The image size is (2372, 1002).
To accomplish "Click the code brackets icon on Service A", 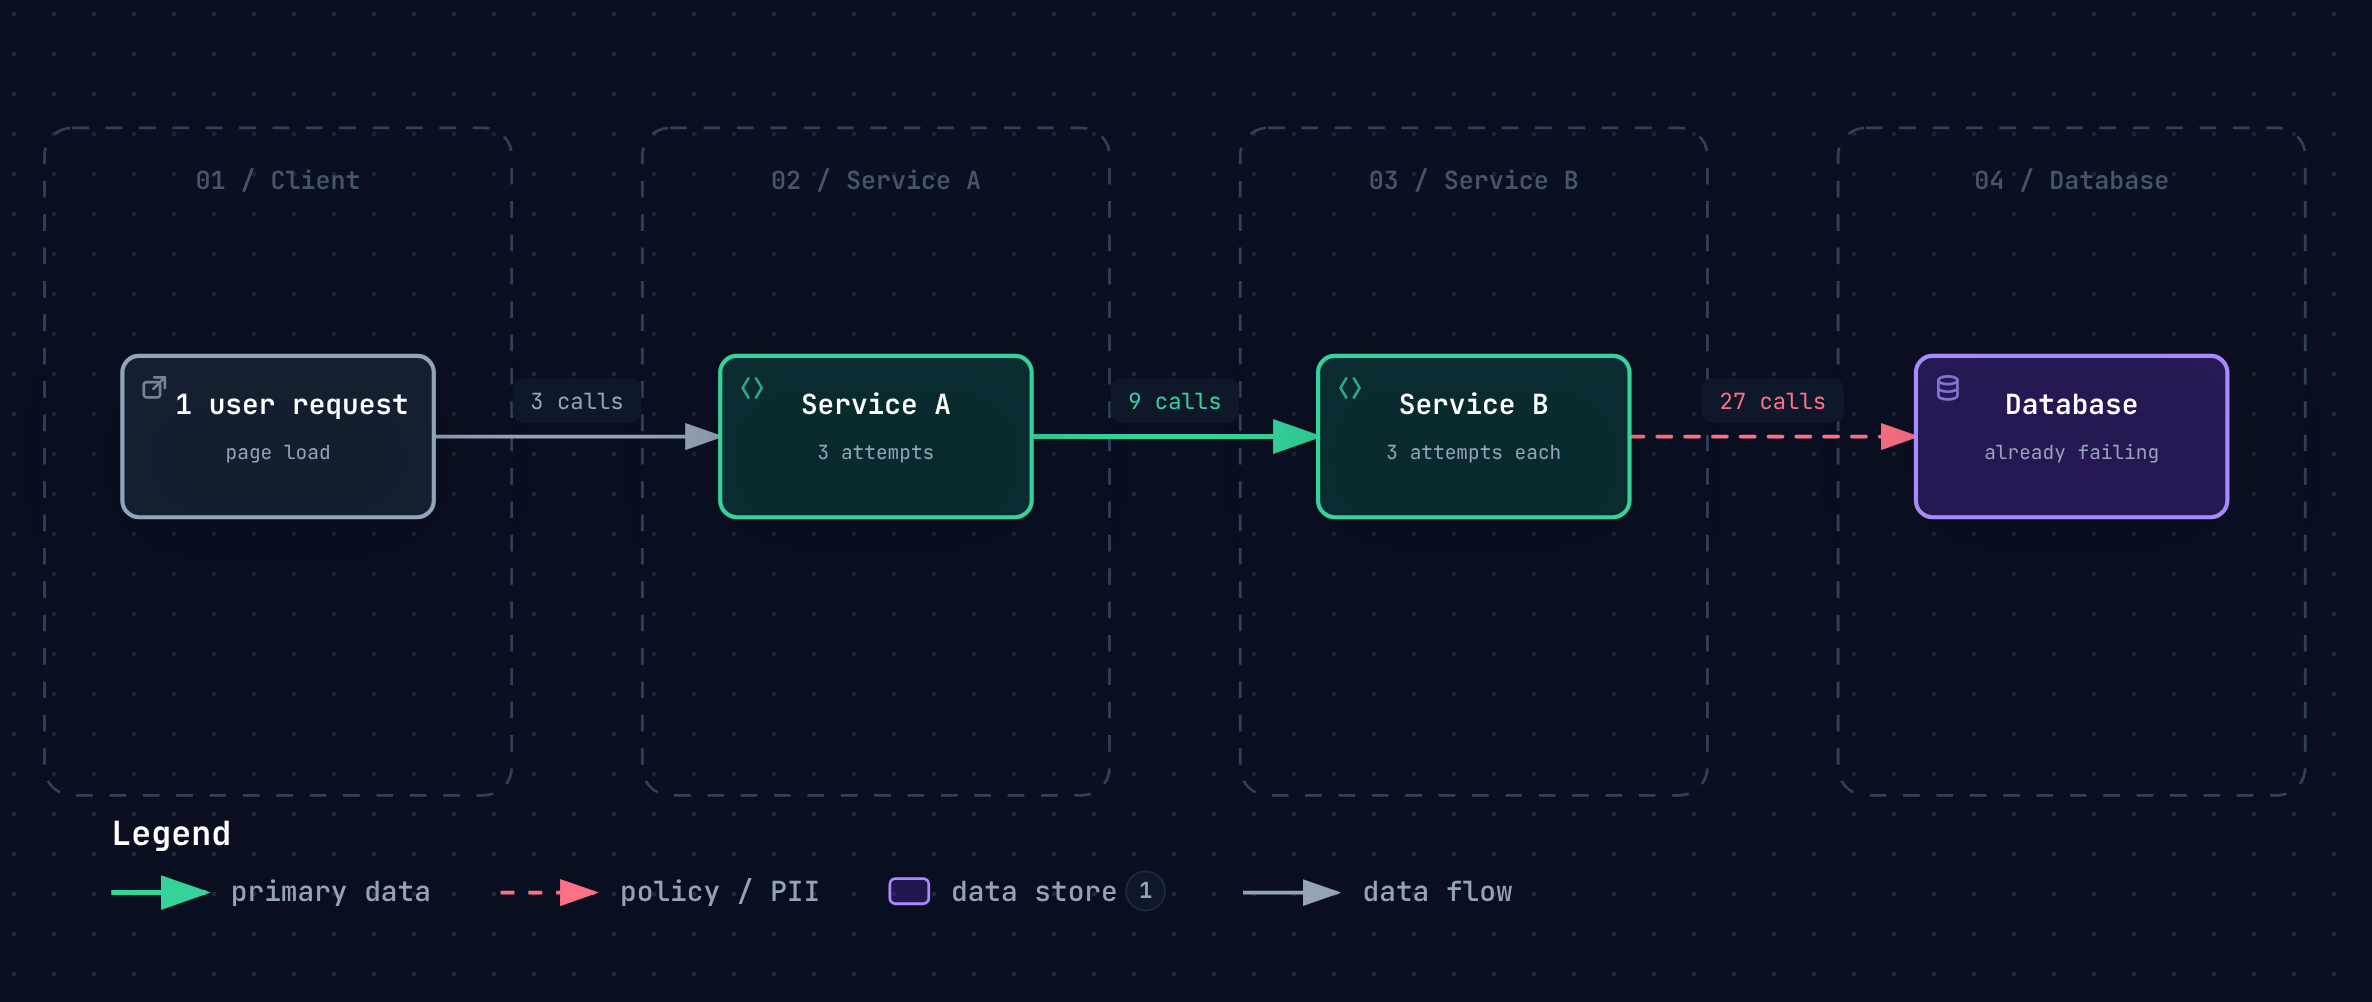I will pyautogui.click(x=752, y=388).
